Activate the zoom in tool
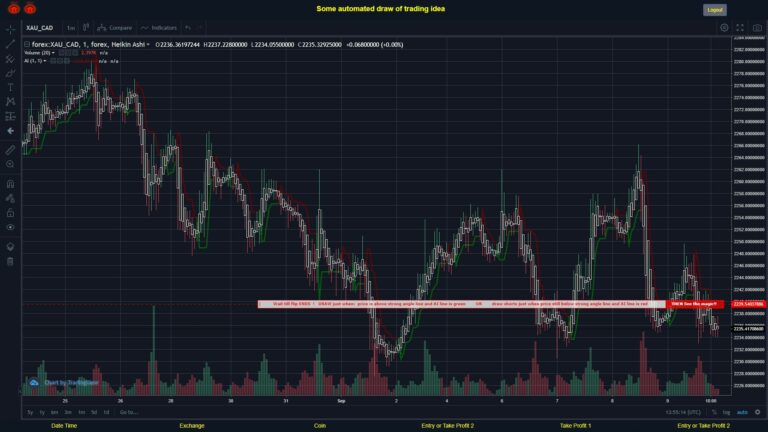 tap(10, 164)
